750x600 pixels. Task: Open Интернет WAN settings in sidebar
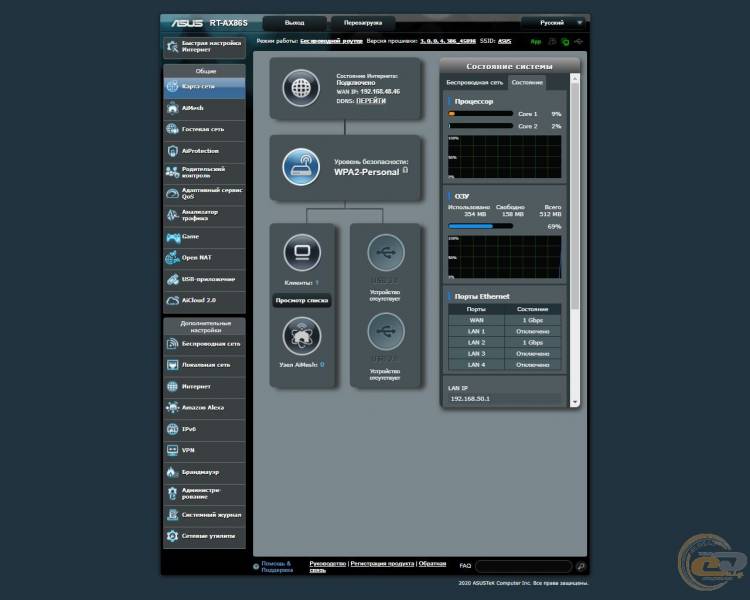[x=204, y=387]
